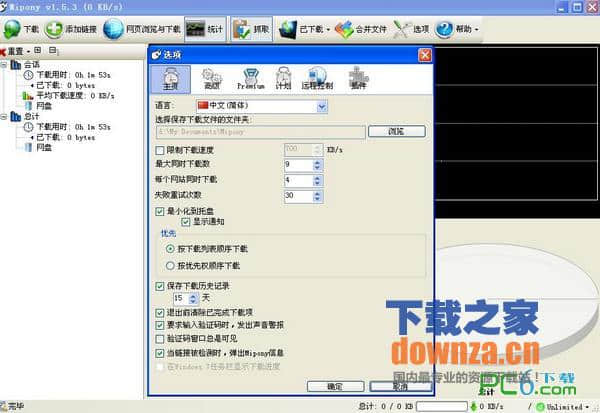The image size is (600, 413).
Task: Click the 下载 download toolbar icon
Action: click(12, 29)
